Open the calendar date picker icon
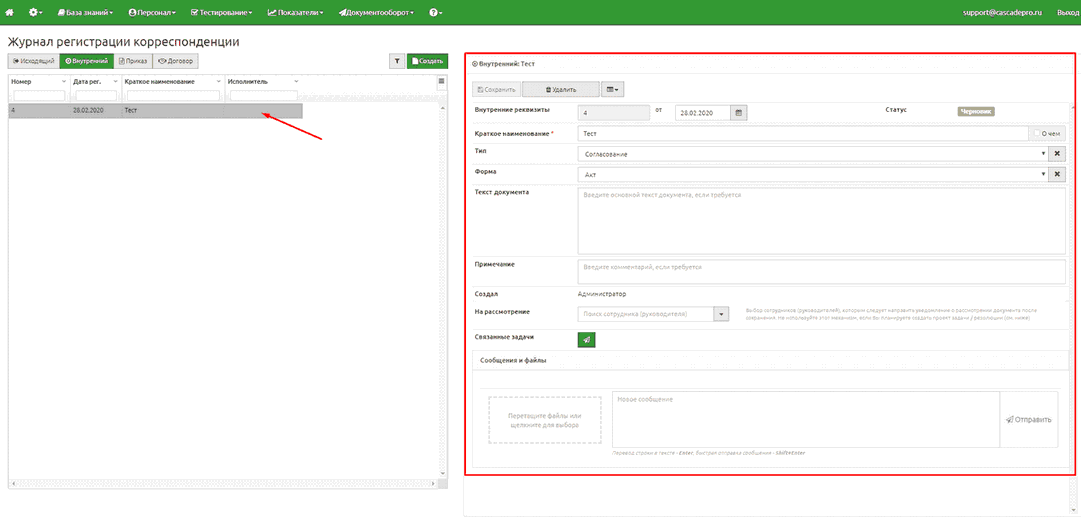 739,112
